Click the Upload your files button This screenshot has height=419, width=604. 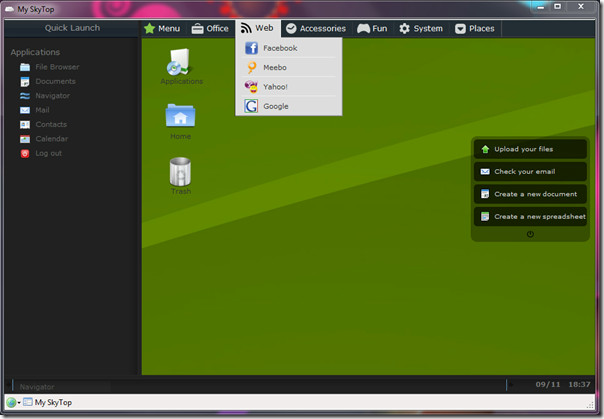530,149
